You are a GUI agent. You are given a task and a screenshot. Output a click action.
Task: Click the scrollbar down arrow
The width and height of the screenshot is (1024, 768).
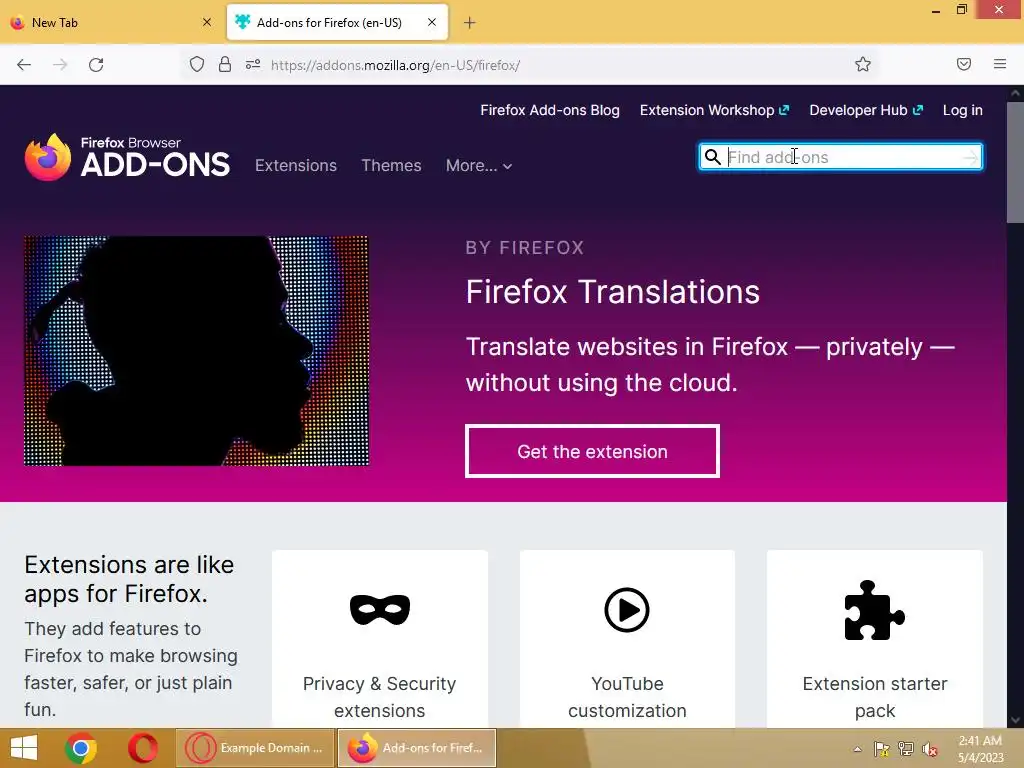(x=1015, y=720)
